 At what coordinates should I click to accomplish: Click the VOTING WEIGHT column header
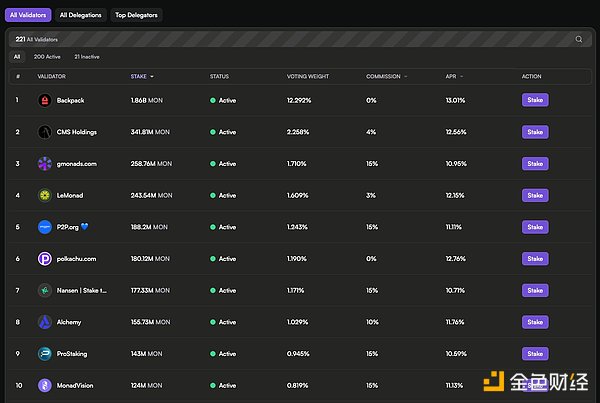pyautogui.click(x=308, y=77)
